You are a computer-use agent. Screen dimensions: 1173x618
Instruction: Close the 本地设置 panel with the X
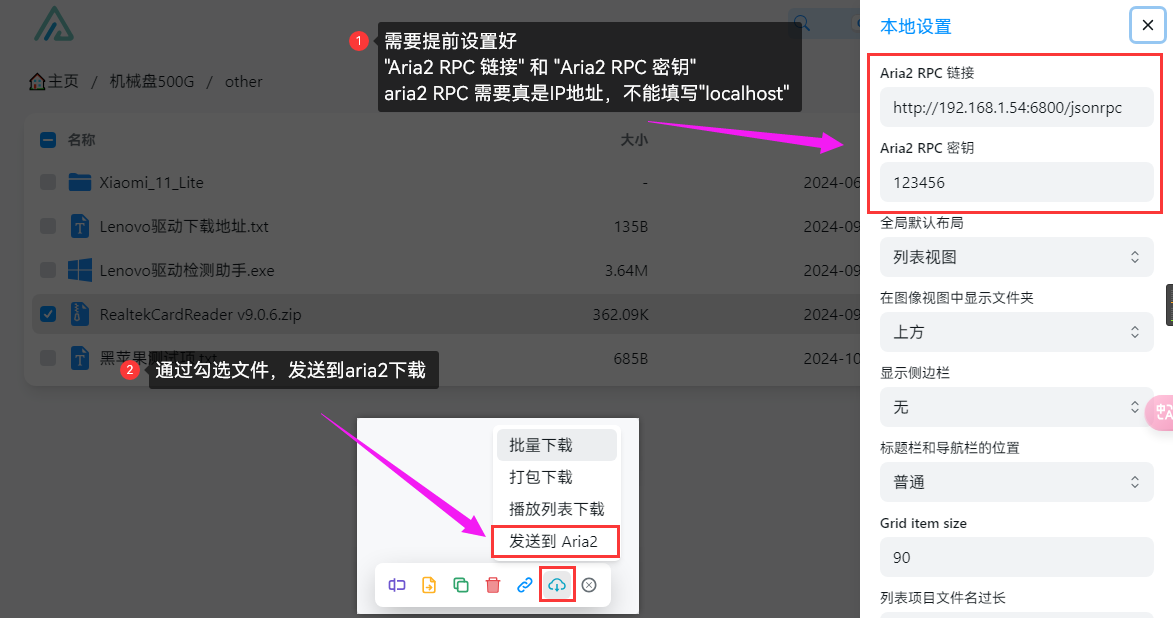tap(1148, 25)
